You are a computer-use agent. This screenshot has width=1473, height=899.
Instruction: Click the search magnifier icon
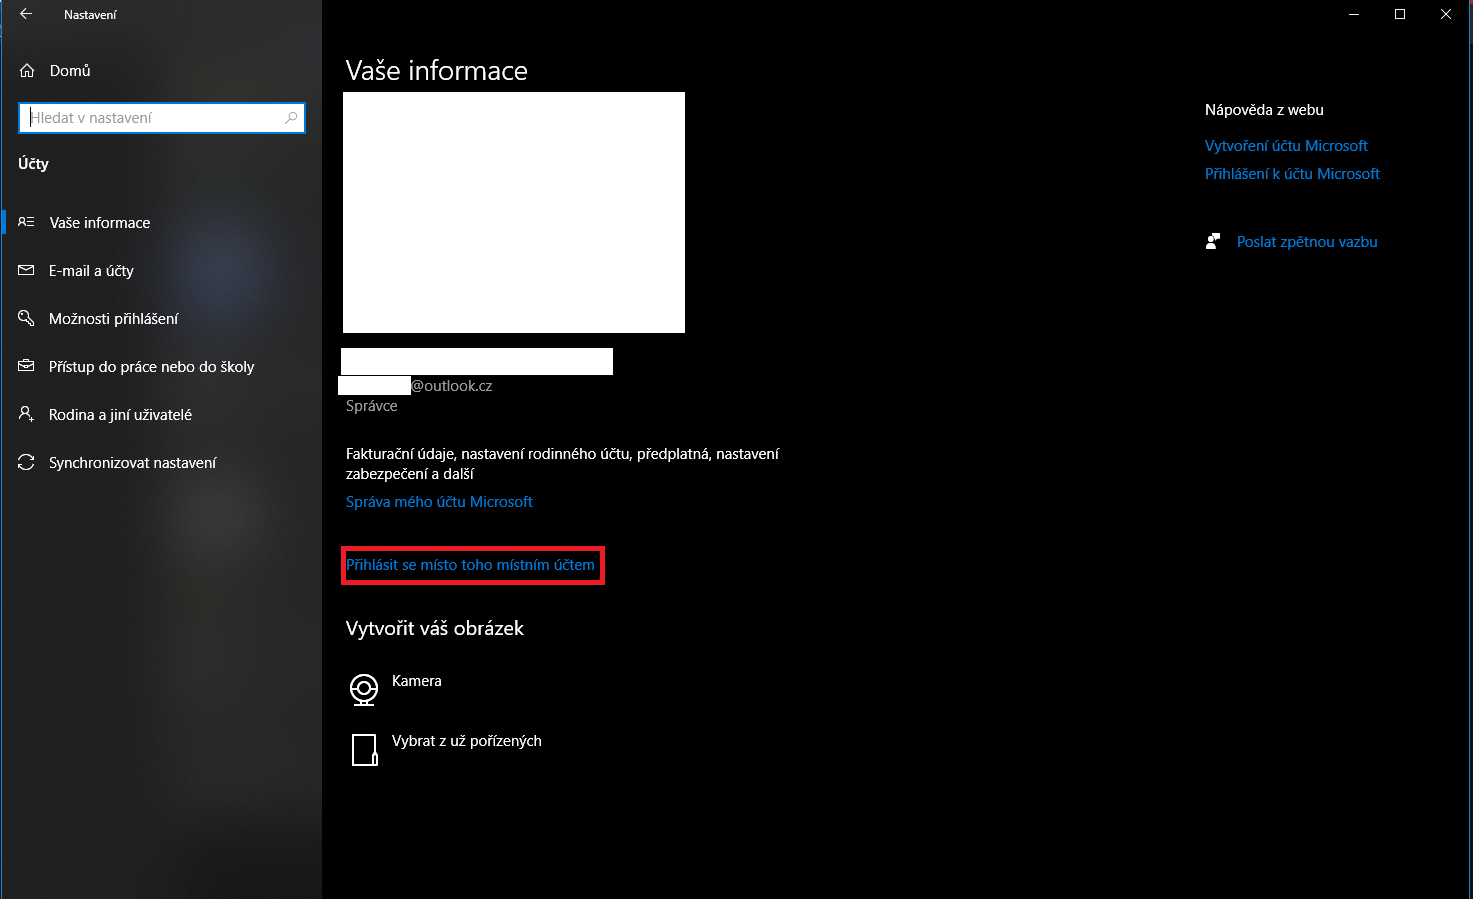click(x=291, y=118)
